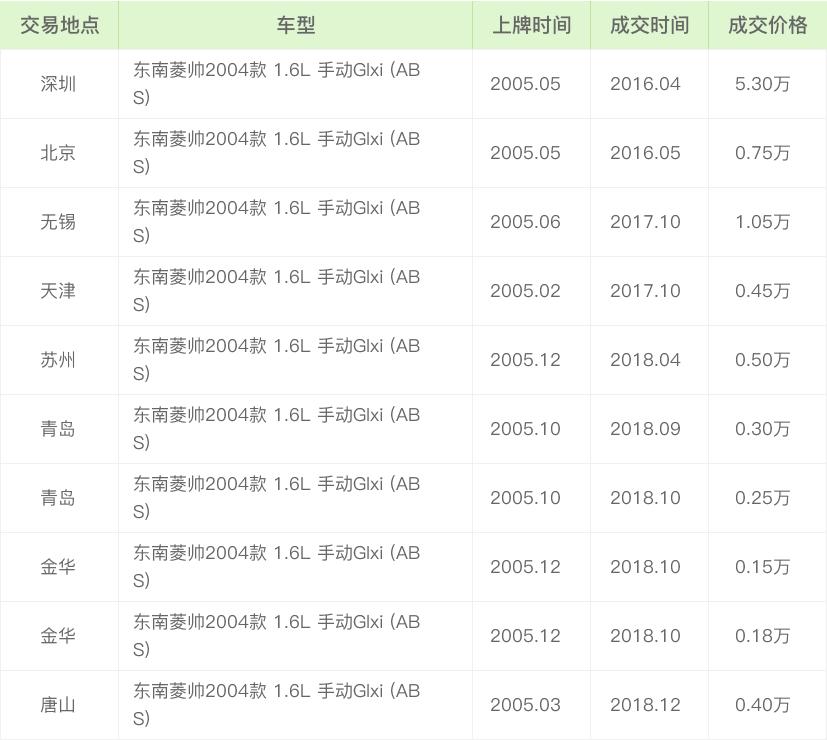Screen dimensions: 827x740
Task: Select the 2018.09 deal date cell
Action: pos(645,429)
